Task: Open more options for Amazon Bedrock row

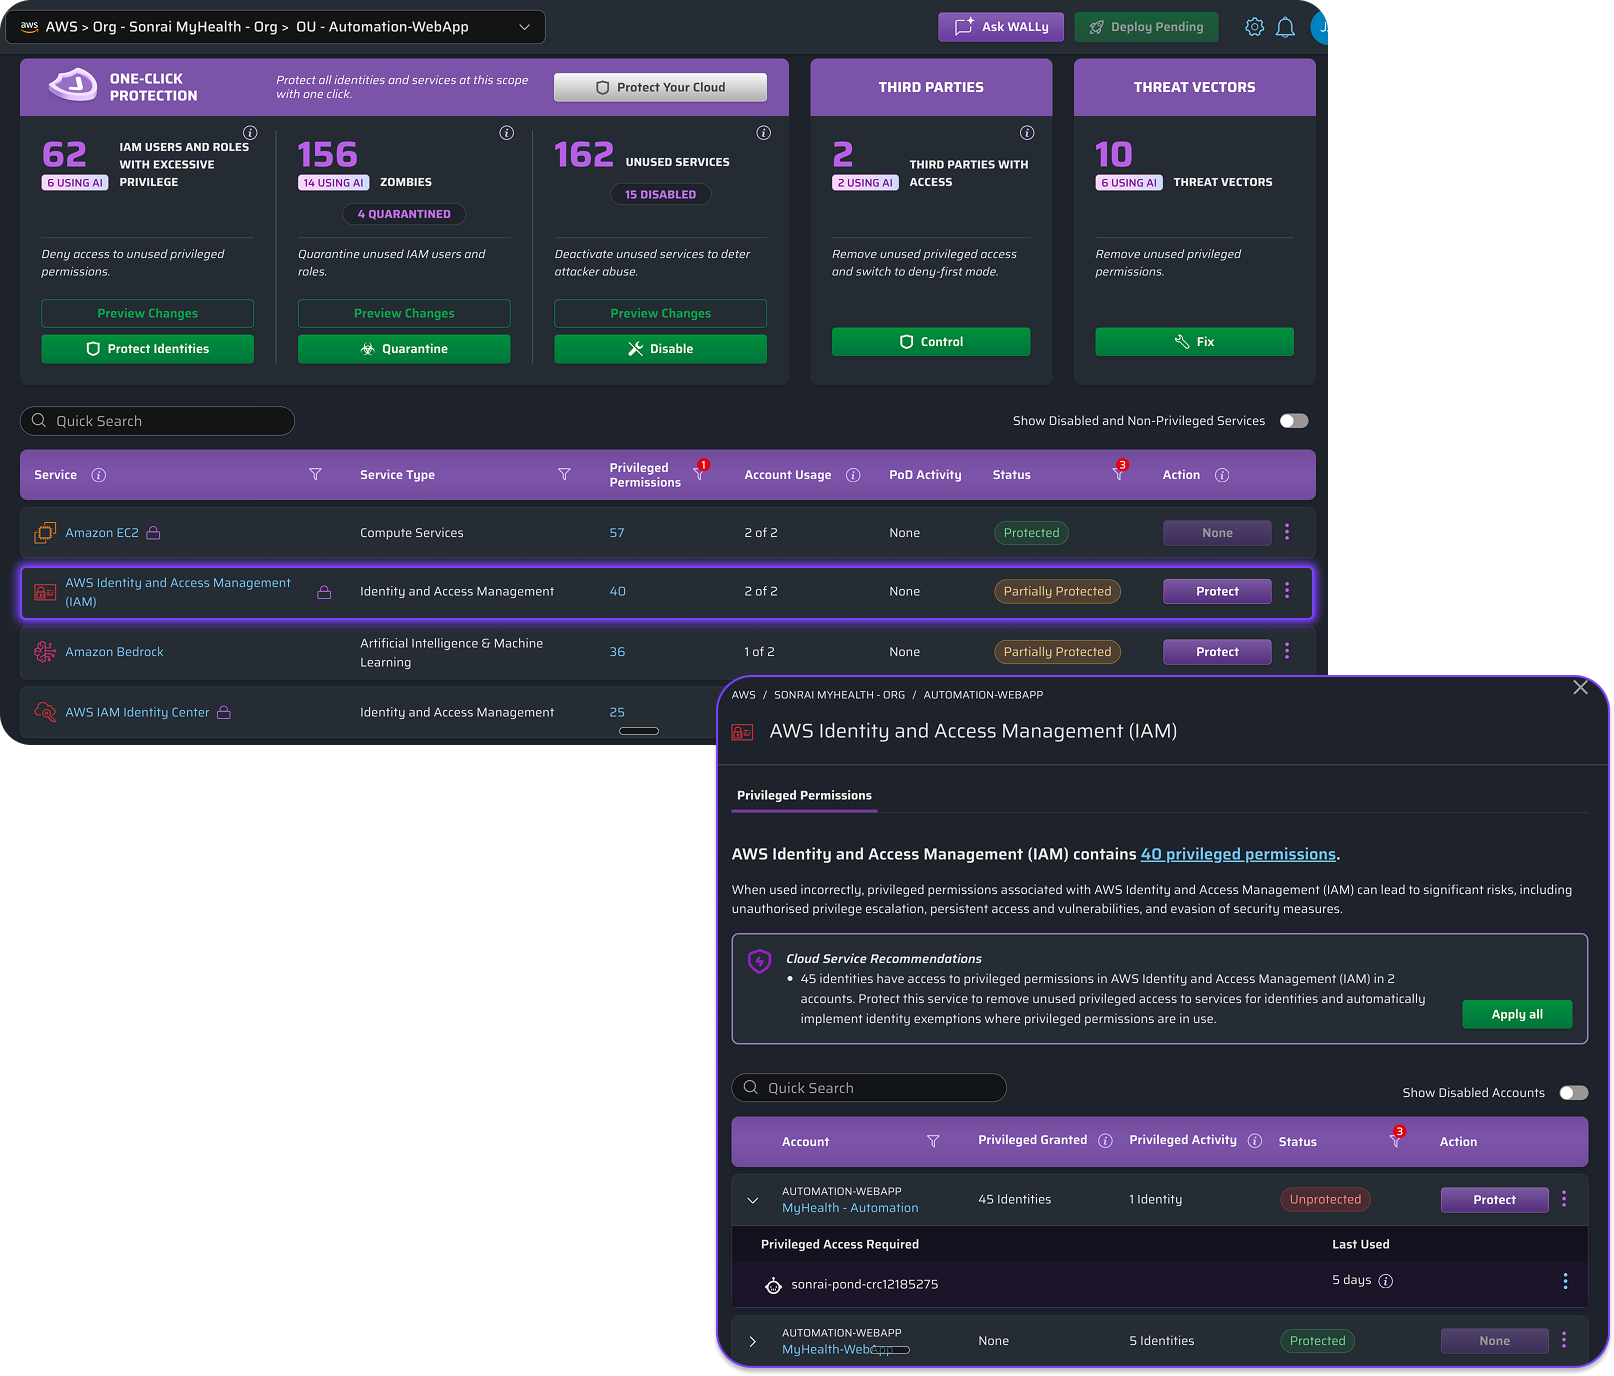Action: (x=1287, y=651)
